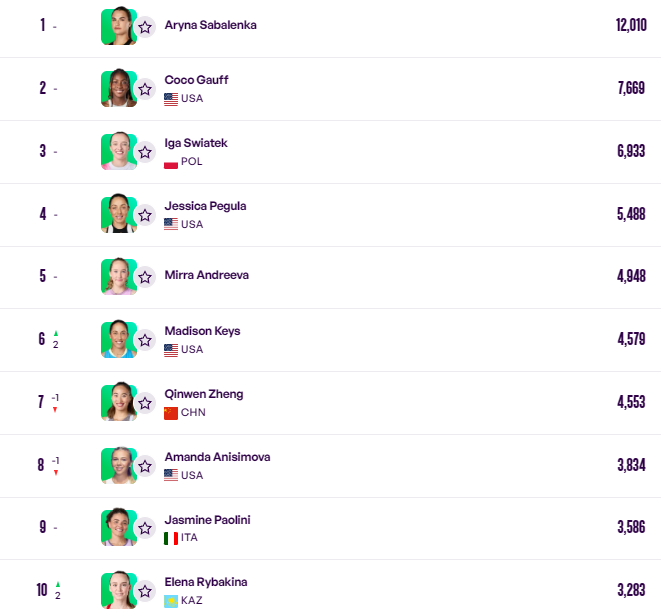Screen dimensions: 661x612
Task: Favorite Madison Keys using the star icon
Action: tap(145, 340)
